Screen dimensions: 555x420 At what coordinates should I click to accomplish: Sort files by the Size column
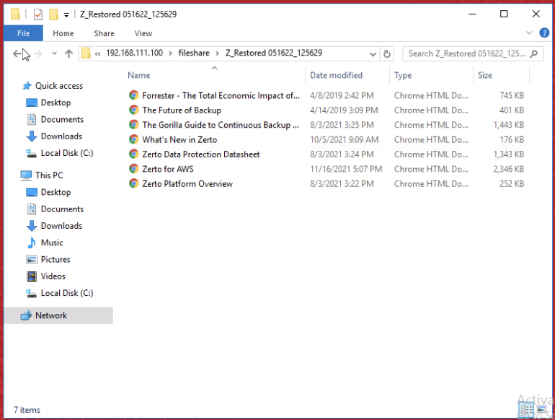(x=485, y=75)
